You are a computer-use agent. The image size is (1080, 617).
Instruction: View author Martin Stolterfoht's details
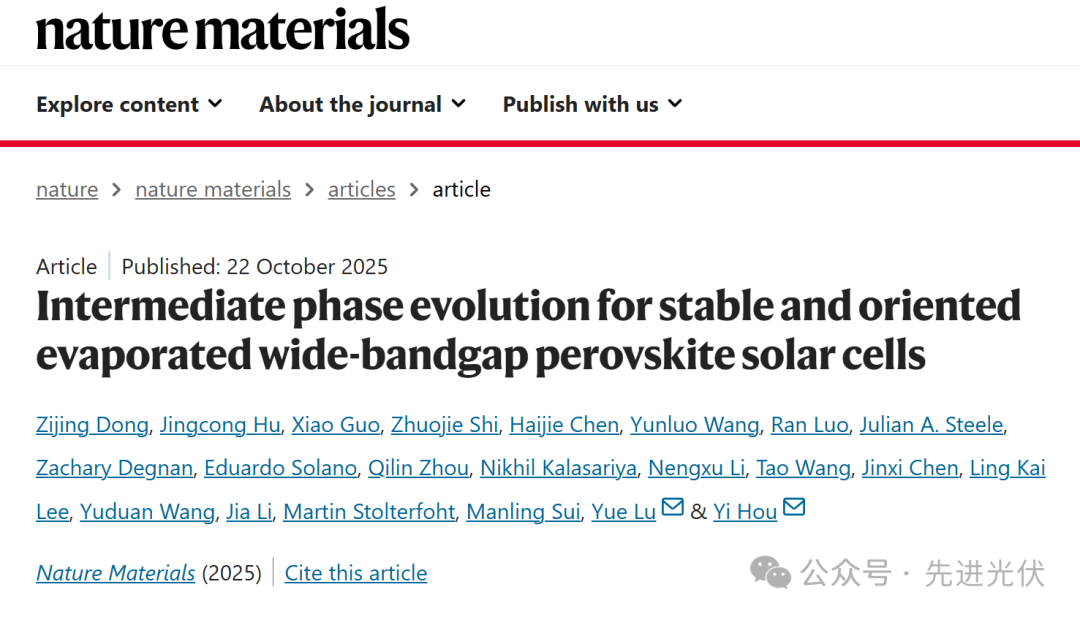click(369, 512)
